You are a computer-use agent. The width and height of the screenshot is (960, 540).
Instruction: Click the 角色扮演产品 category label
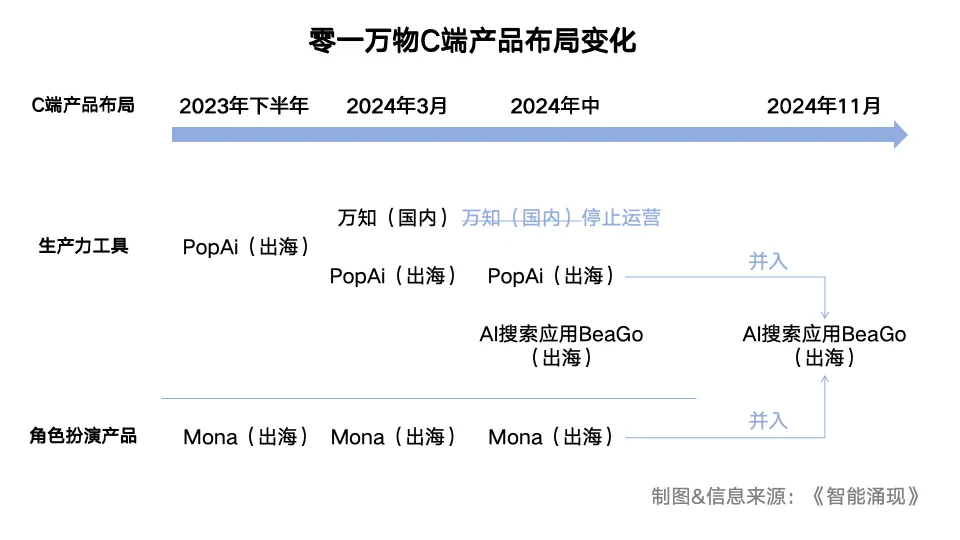pyautogui.click(x=83, y=436)
